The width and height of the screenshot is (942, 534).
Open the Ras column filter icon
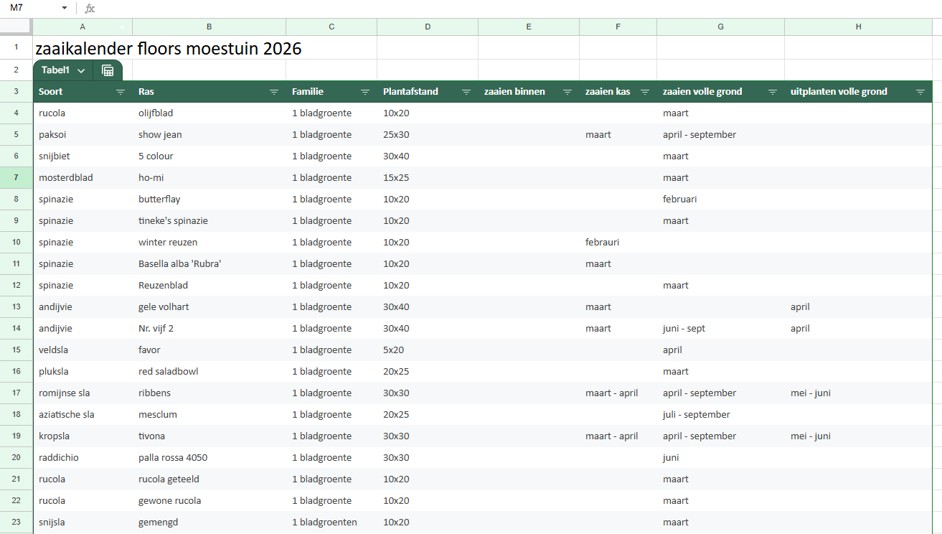273,92
